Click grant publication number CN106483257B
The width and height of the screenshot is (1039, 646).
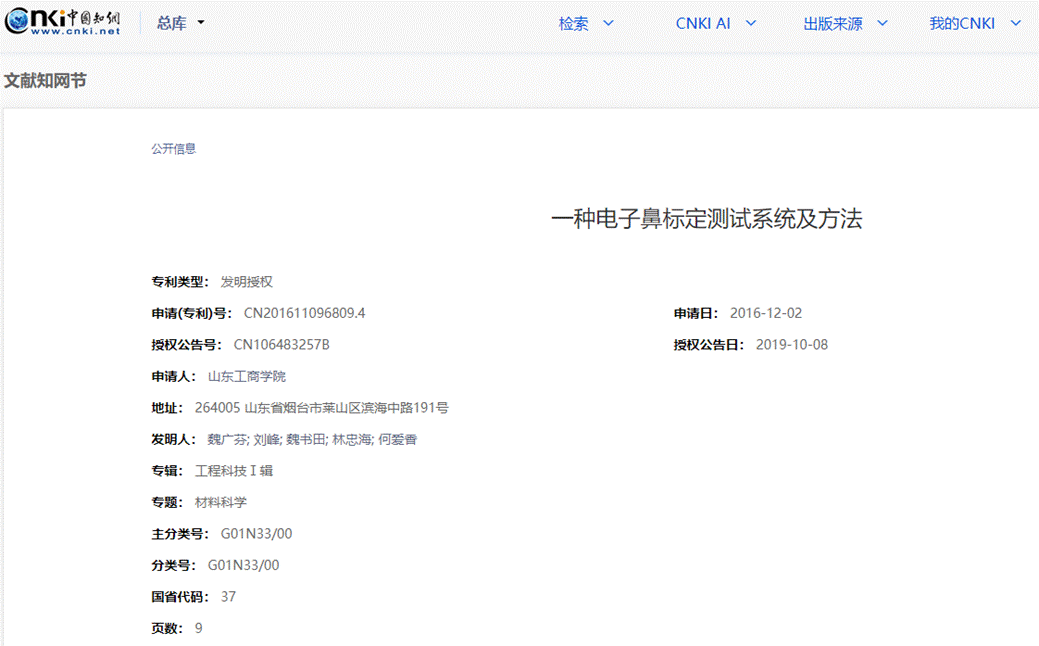282,345
